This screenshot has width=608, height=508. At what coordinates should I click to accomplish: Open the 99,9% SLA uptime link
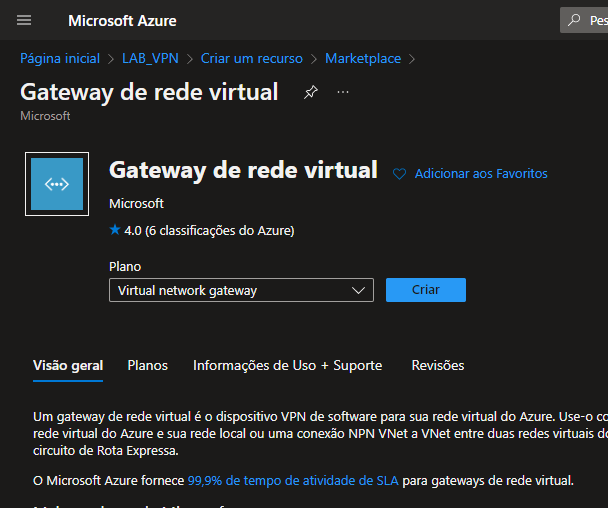(x=293, y=481)
